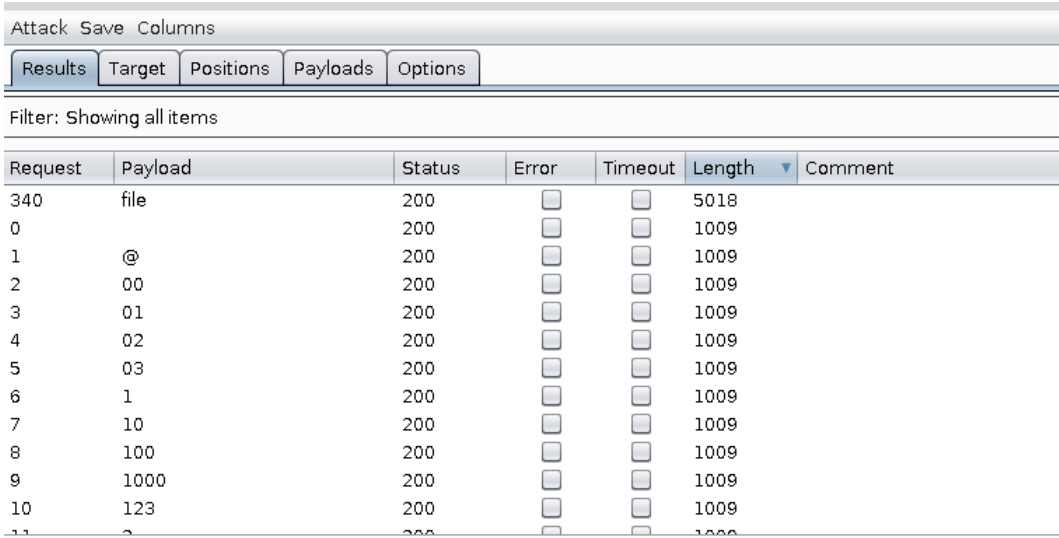Image resolution: width=1059 pixels, height=538 pixels.
Task: Select the 'file' payload cell
Action: tap(254, 200)
